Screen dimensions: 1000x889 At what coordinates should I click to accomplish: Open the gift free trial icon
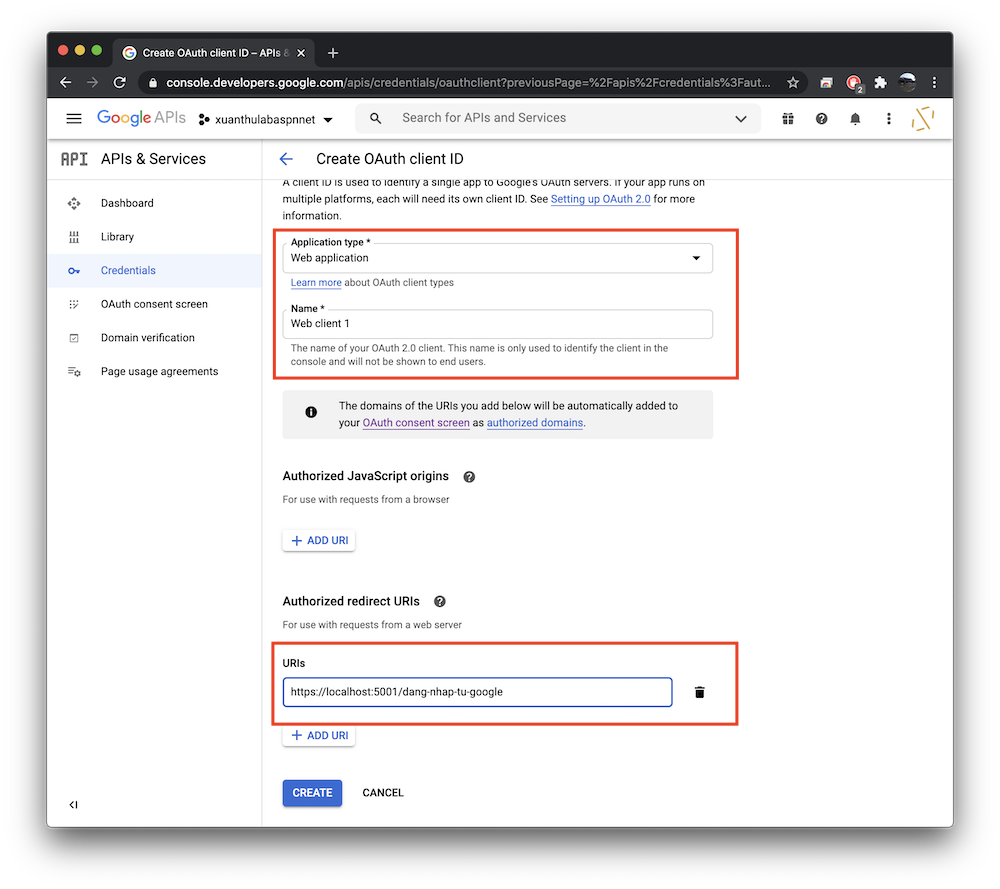point(788,119)
